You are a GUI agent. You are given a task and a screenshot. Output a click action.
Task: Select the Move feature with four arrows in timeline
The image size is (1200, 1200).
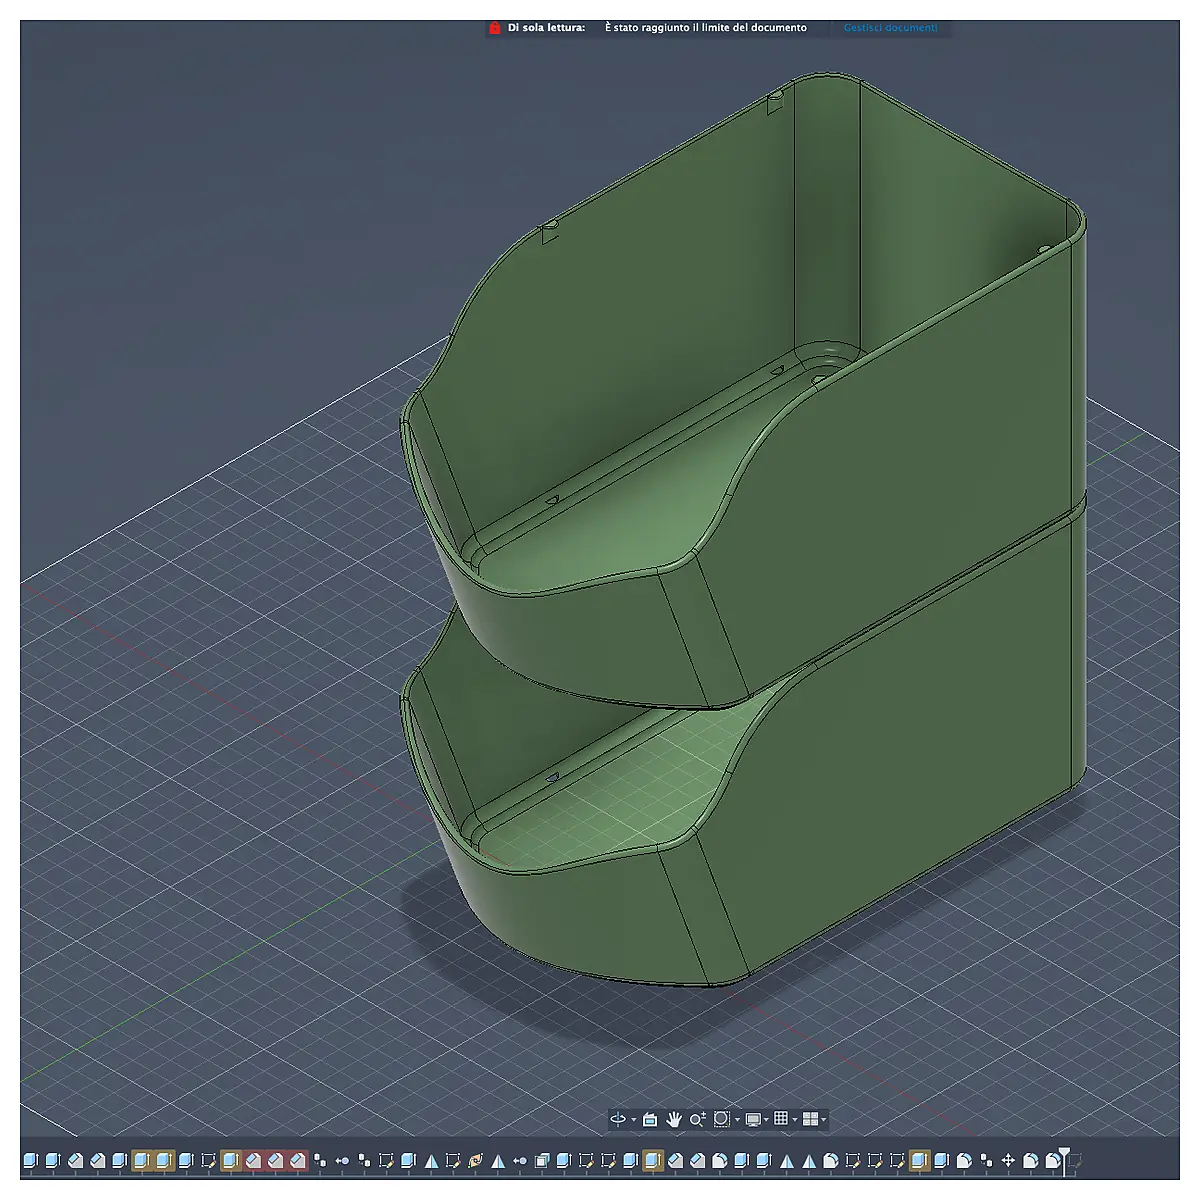(1008, 1160)
